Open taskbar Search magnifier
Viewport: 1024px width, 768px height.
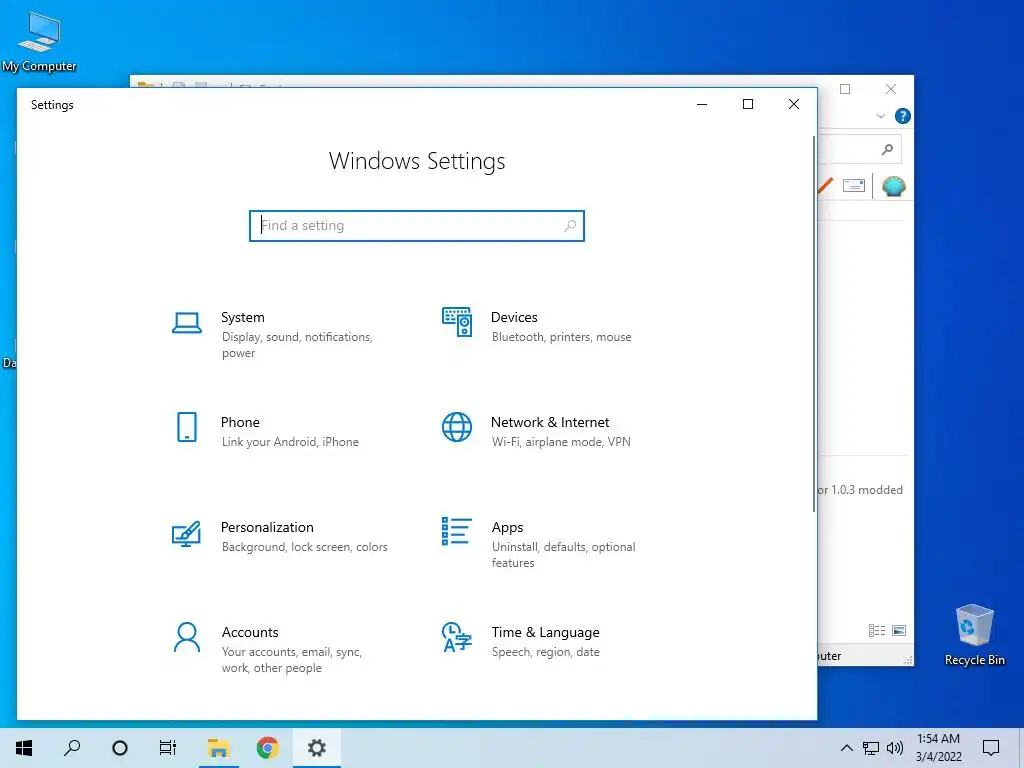(x=72, y=748)
